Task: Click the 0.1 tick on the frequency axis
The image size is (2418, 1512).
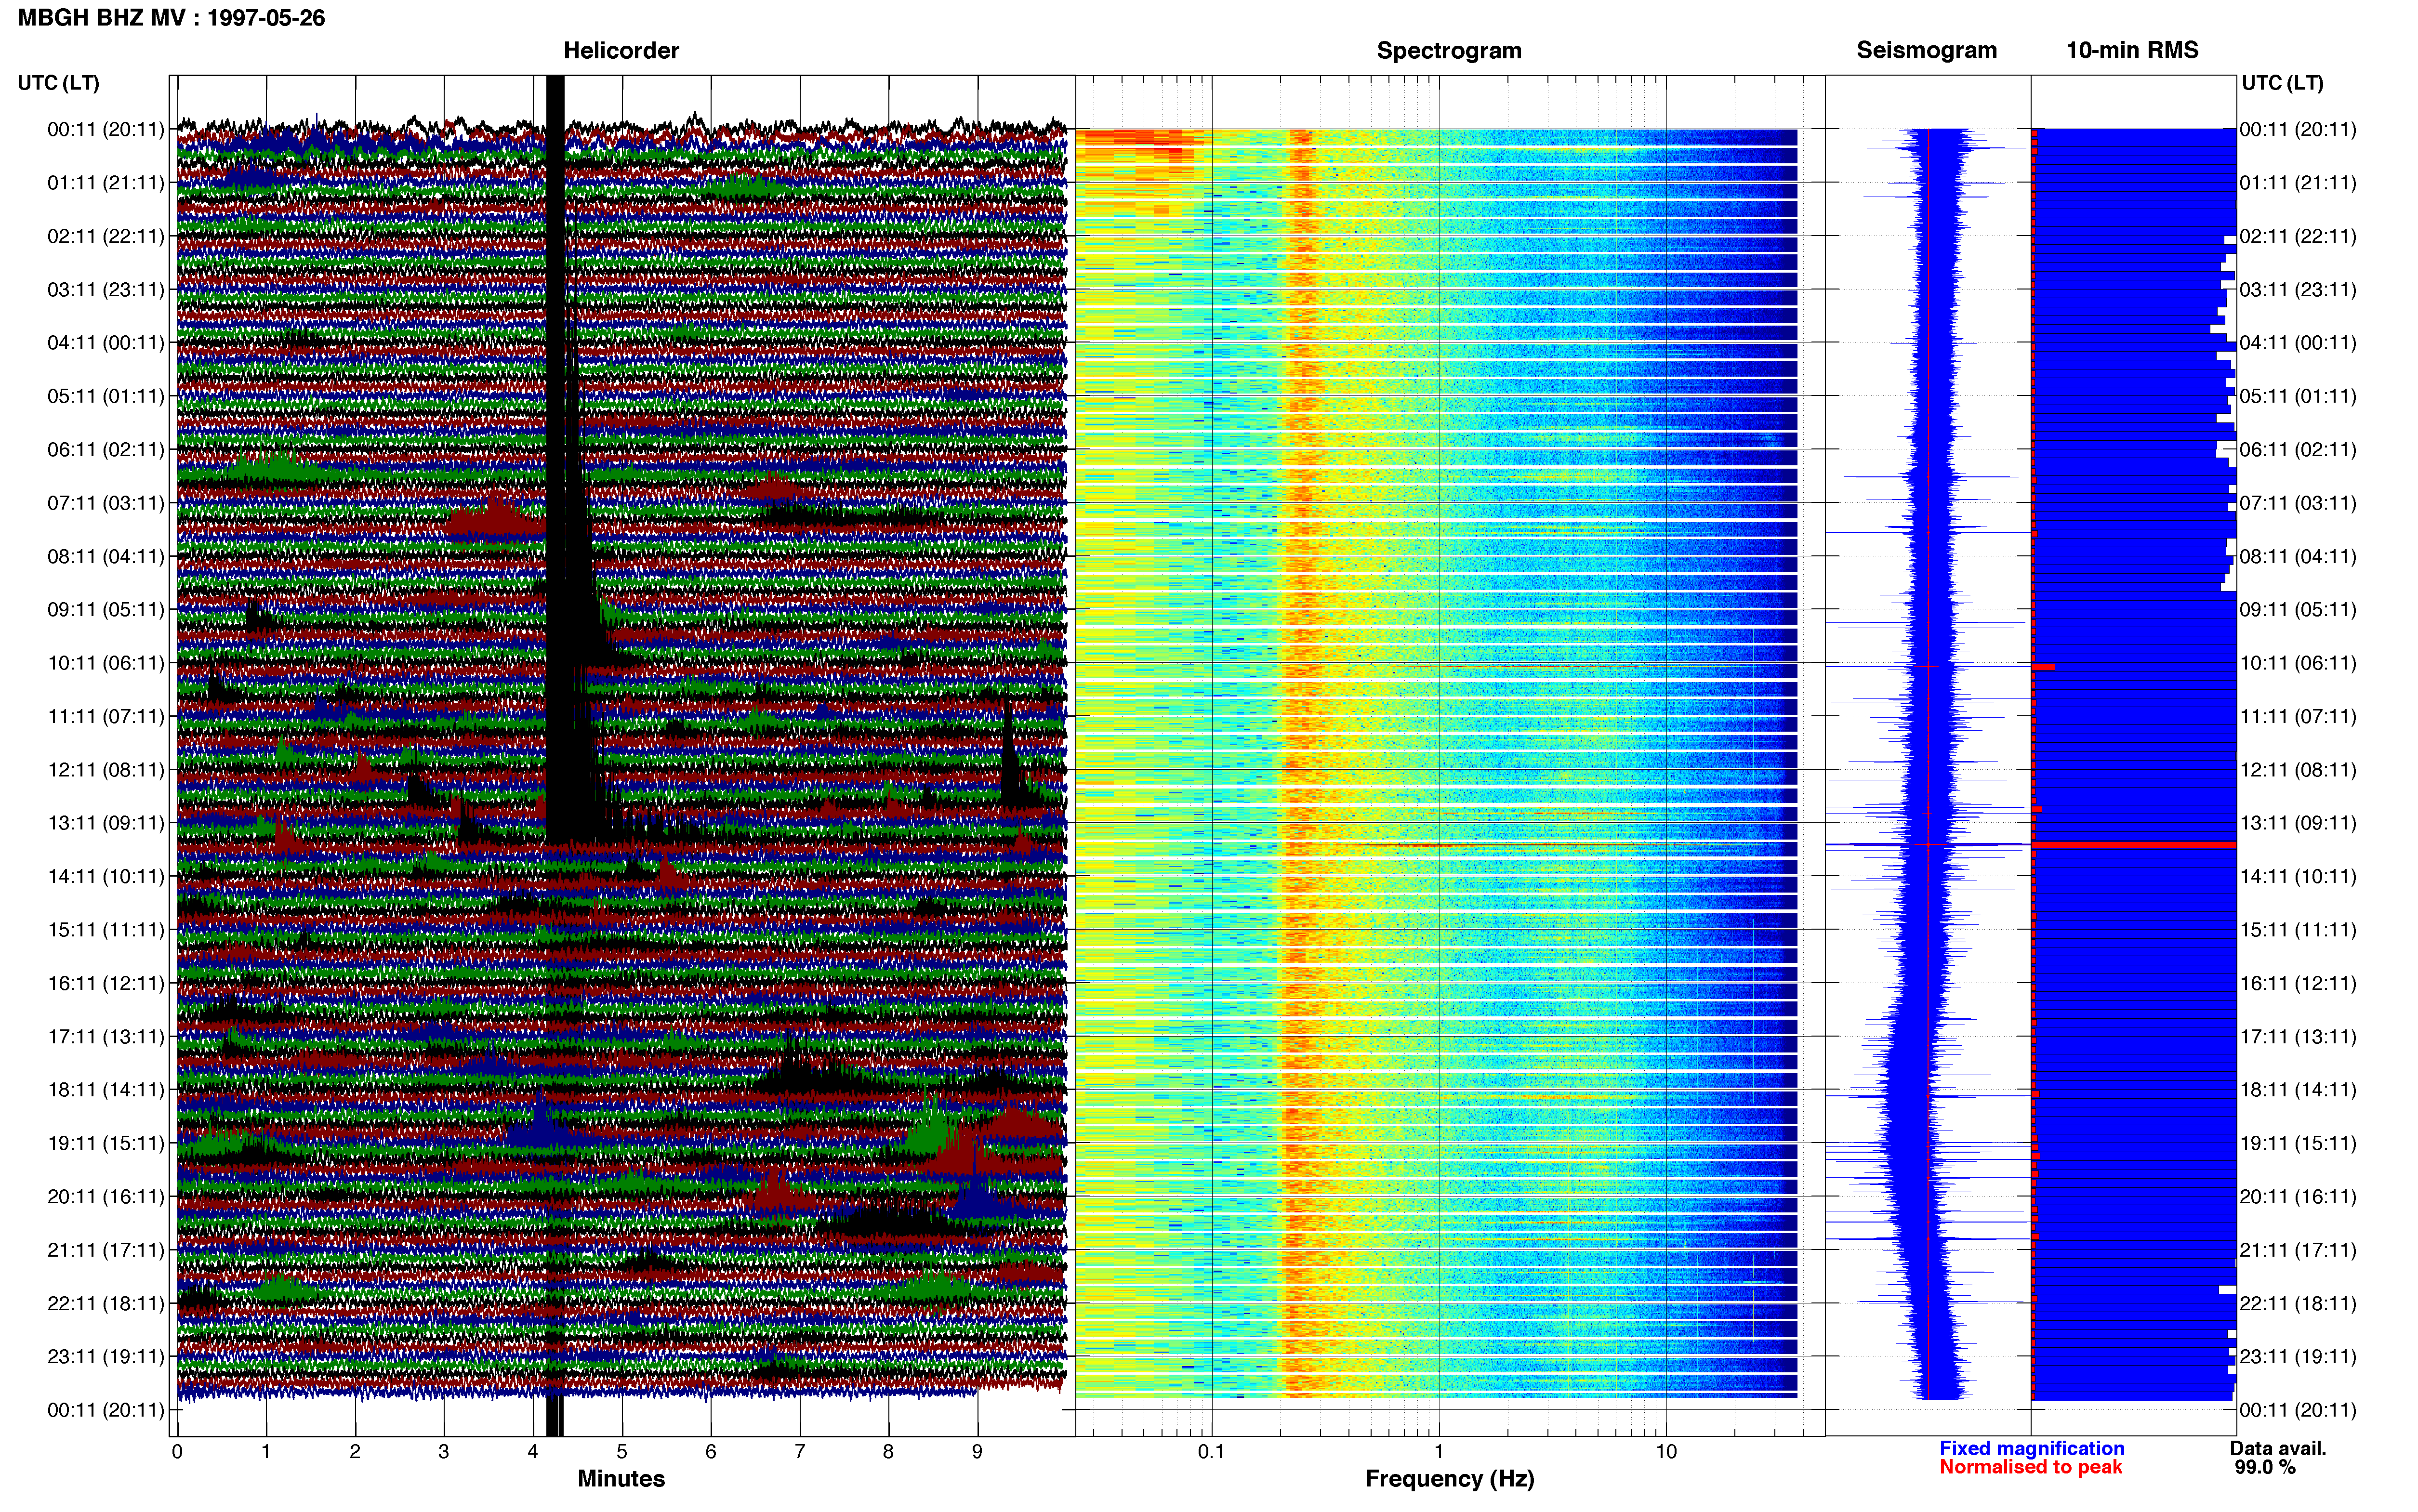Action: 1211,1452
